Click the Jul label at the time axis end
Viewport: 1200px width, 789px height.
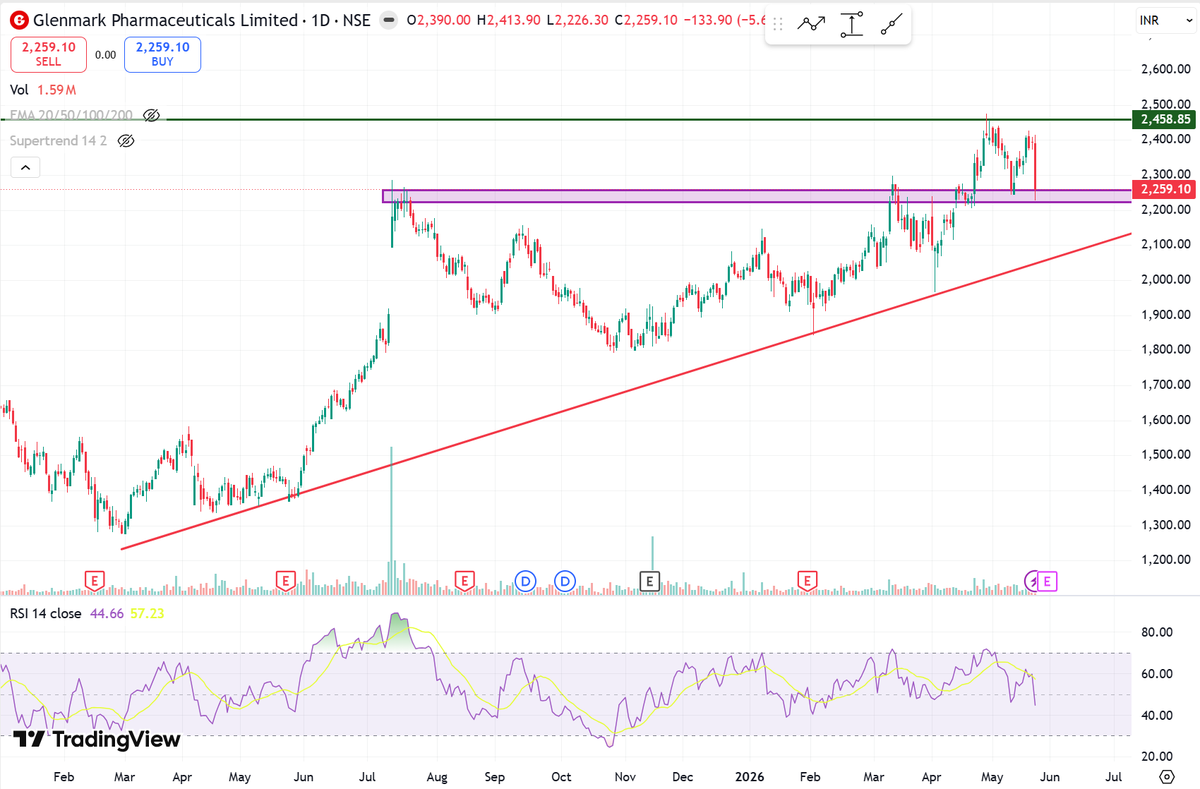pyautogui.click(x=1112, y=776)
